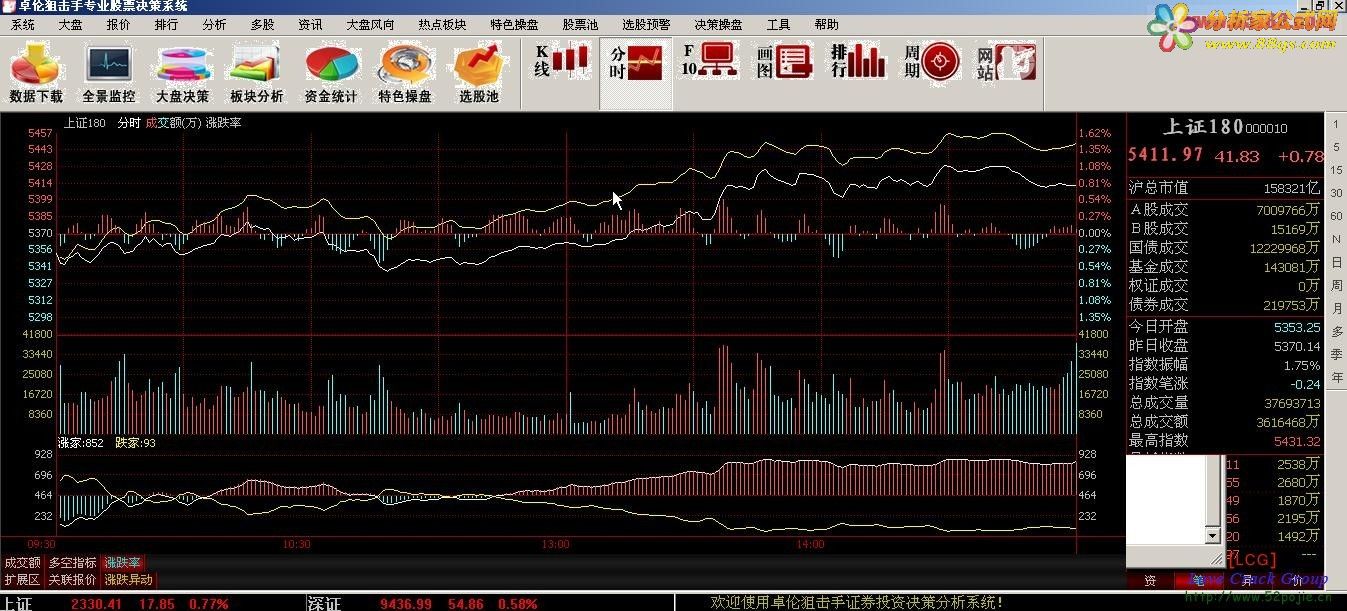The image size is (1347, 611).
Task: Click 深证 index value 9436.99 in status bar
Action: [406, 604]
